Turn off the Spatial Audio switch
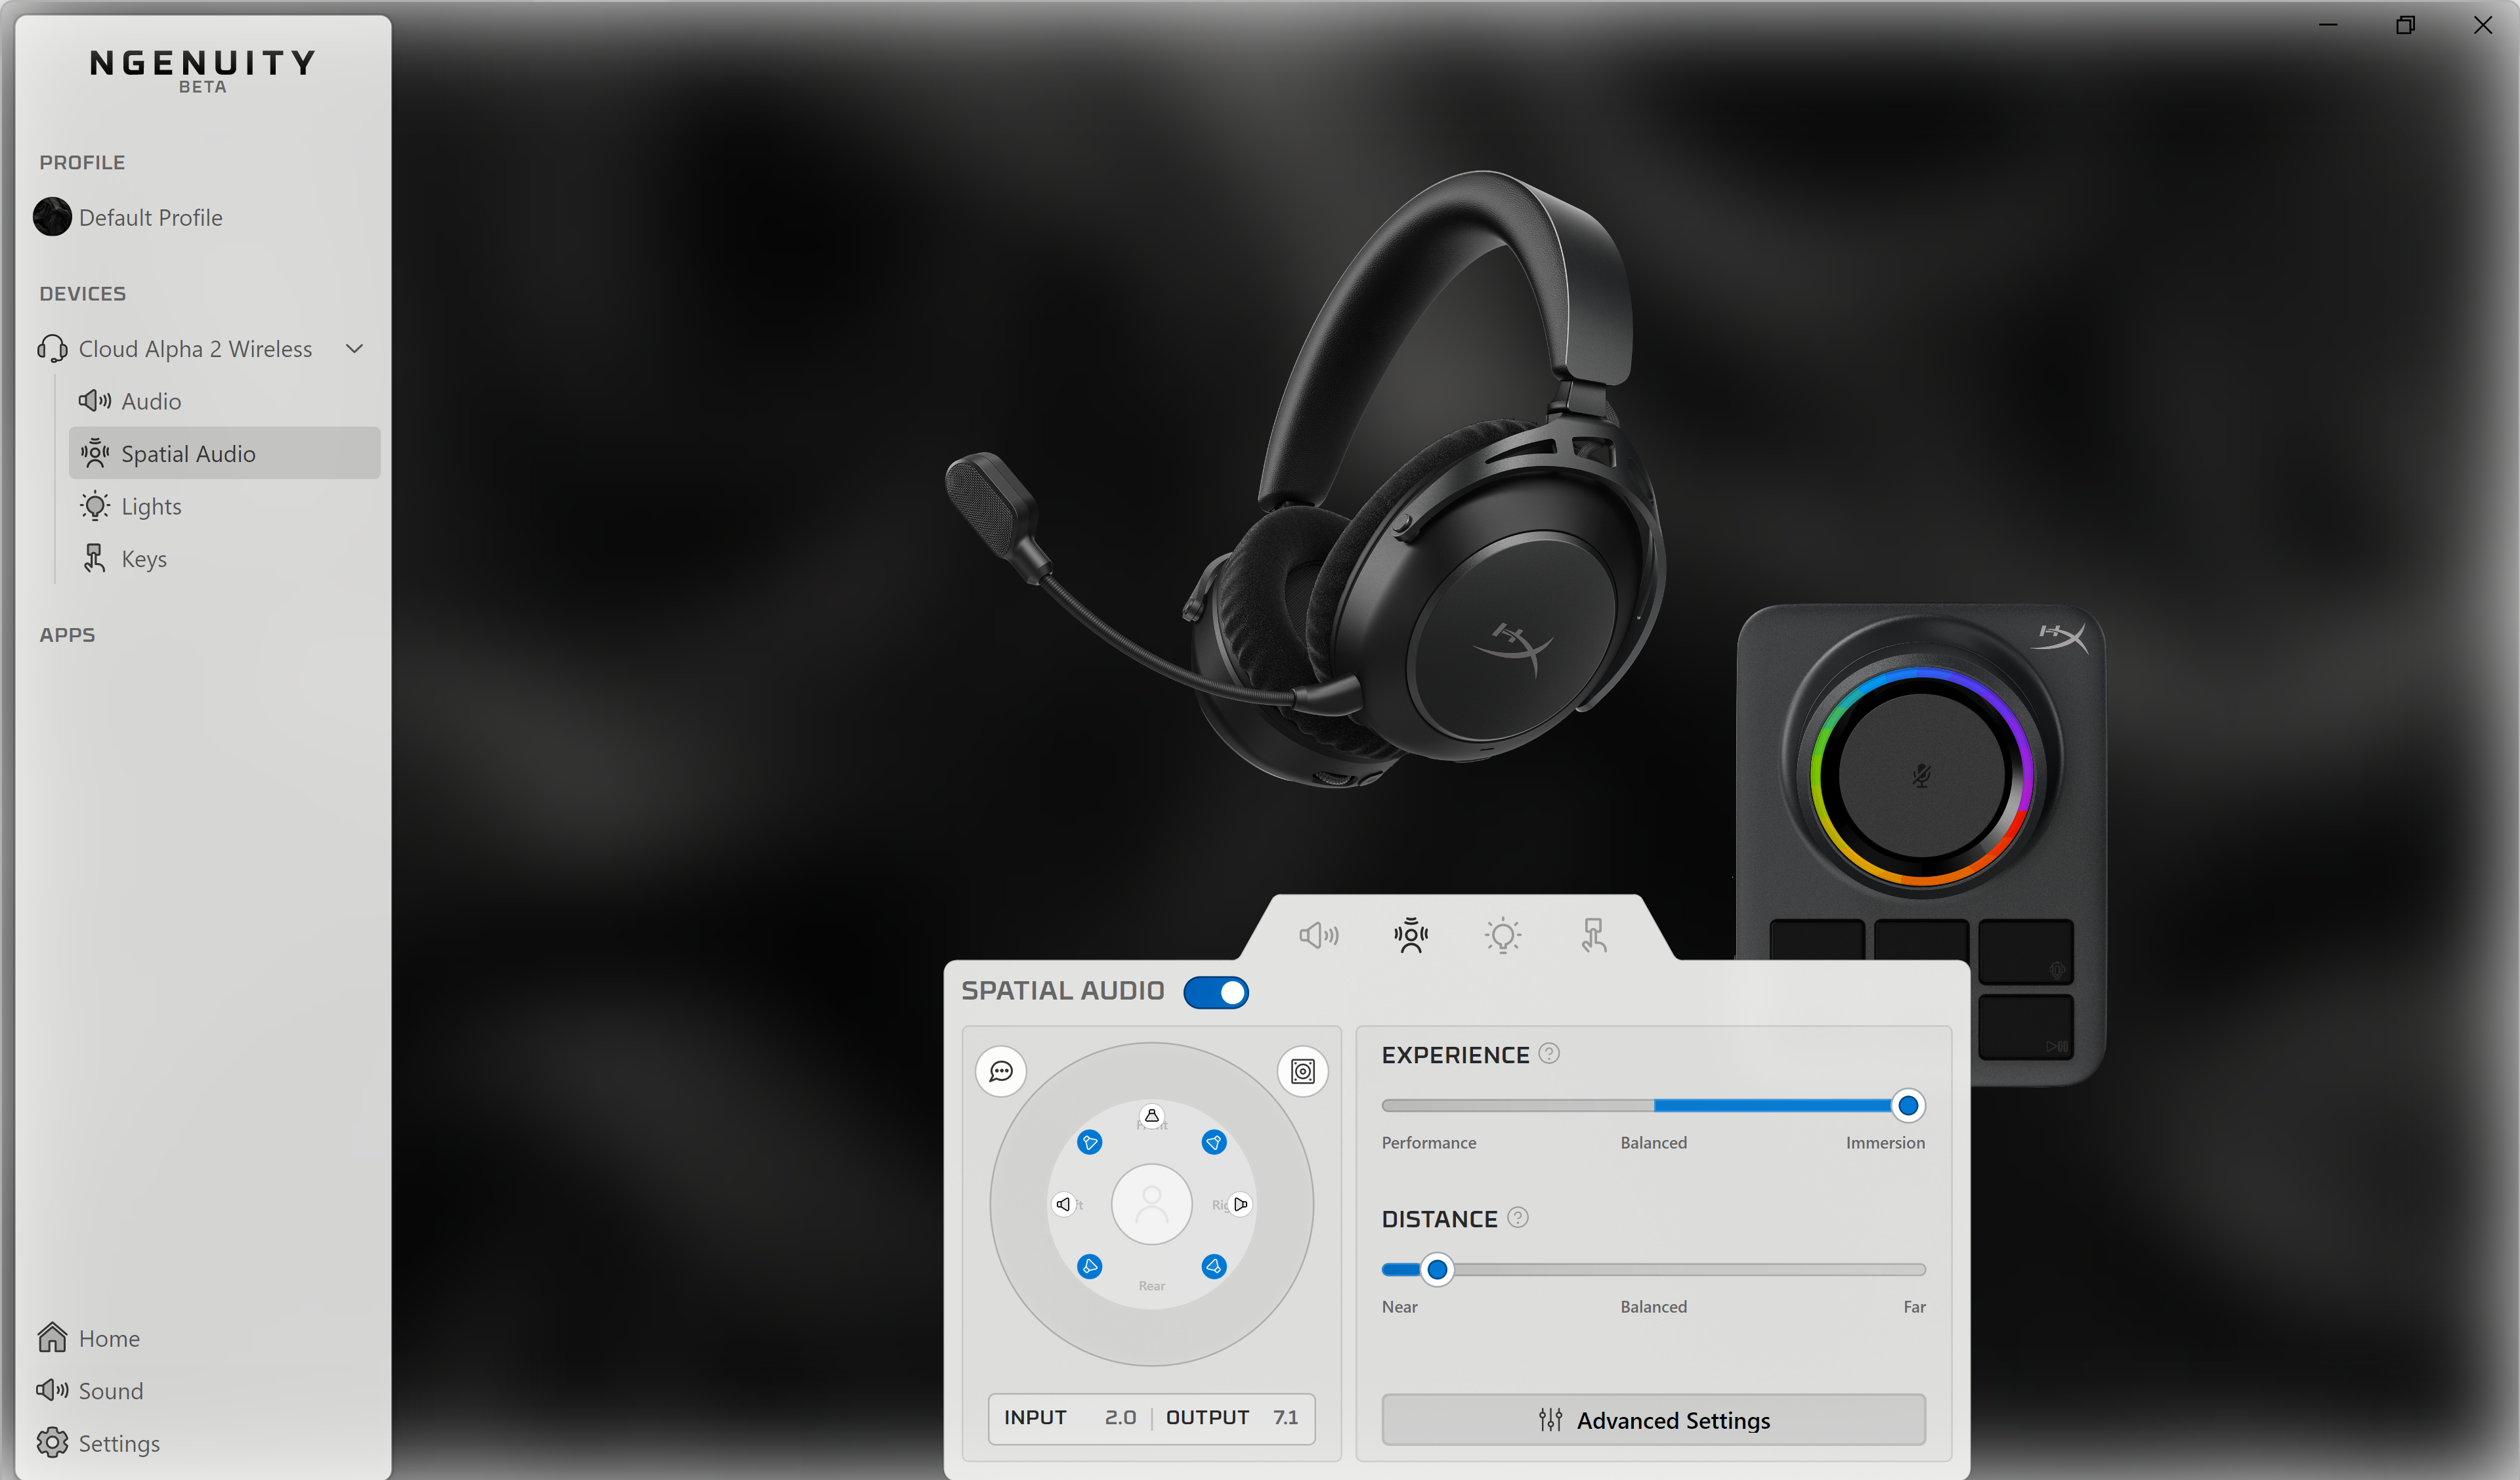This screenshot has width=2520, height=1480. click(1216, 992)
